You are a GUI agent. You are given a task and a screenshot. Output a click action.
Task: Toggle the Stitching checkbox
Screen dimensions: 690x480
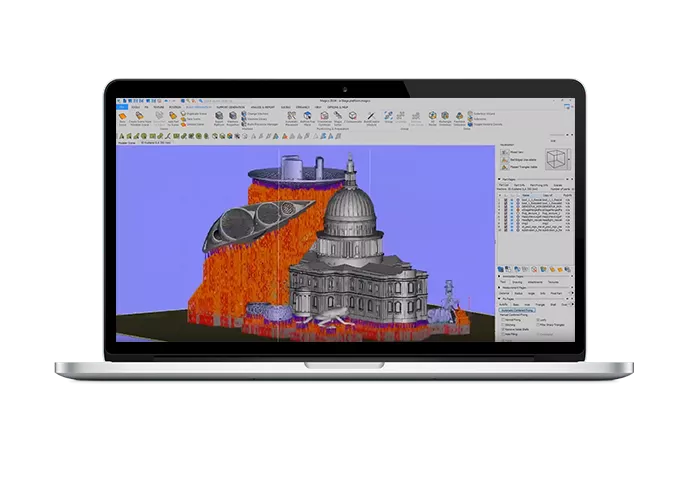click(x=503, y=325)
